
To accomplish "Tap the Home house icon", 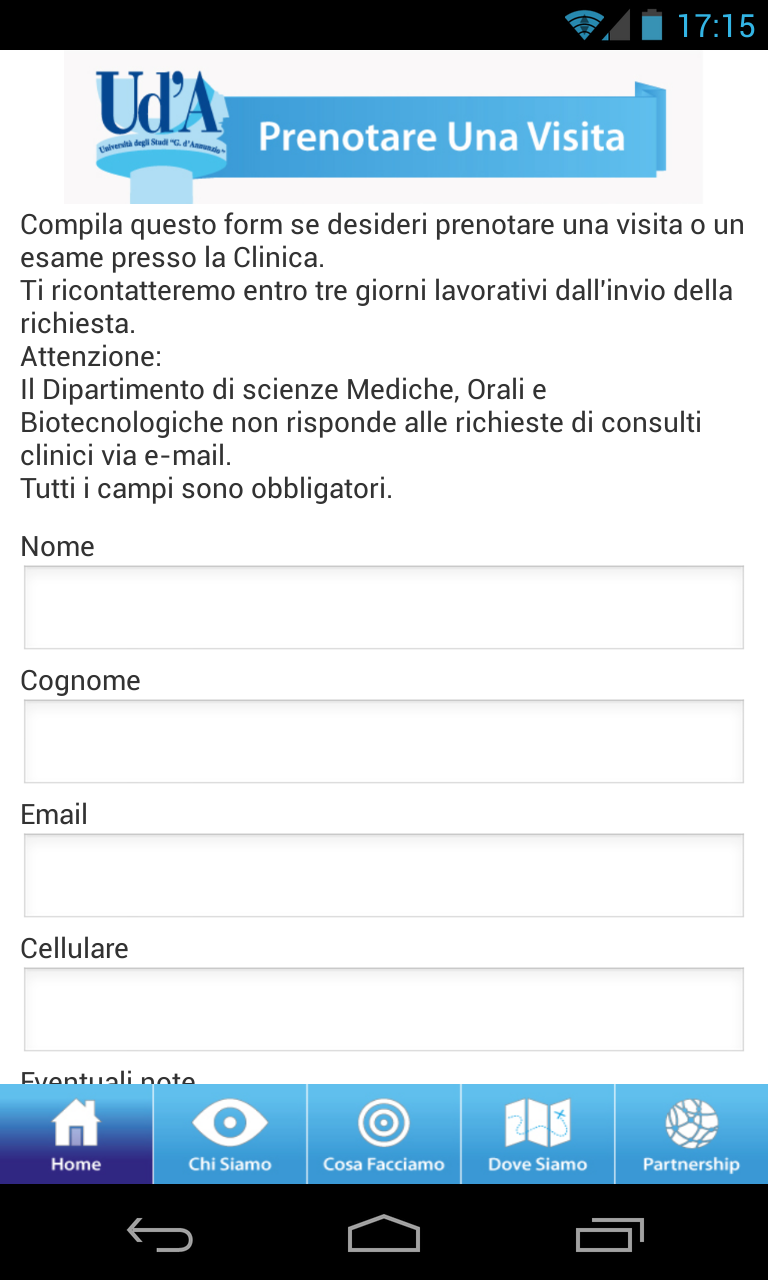I will 76,1122.
